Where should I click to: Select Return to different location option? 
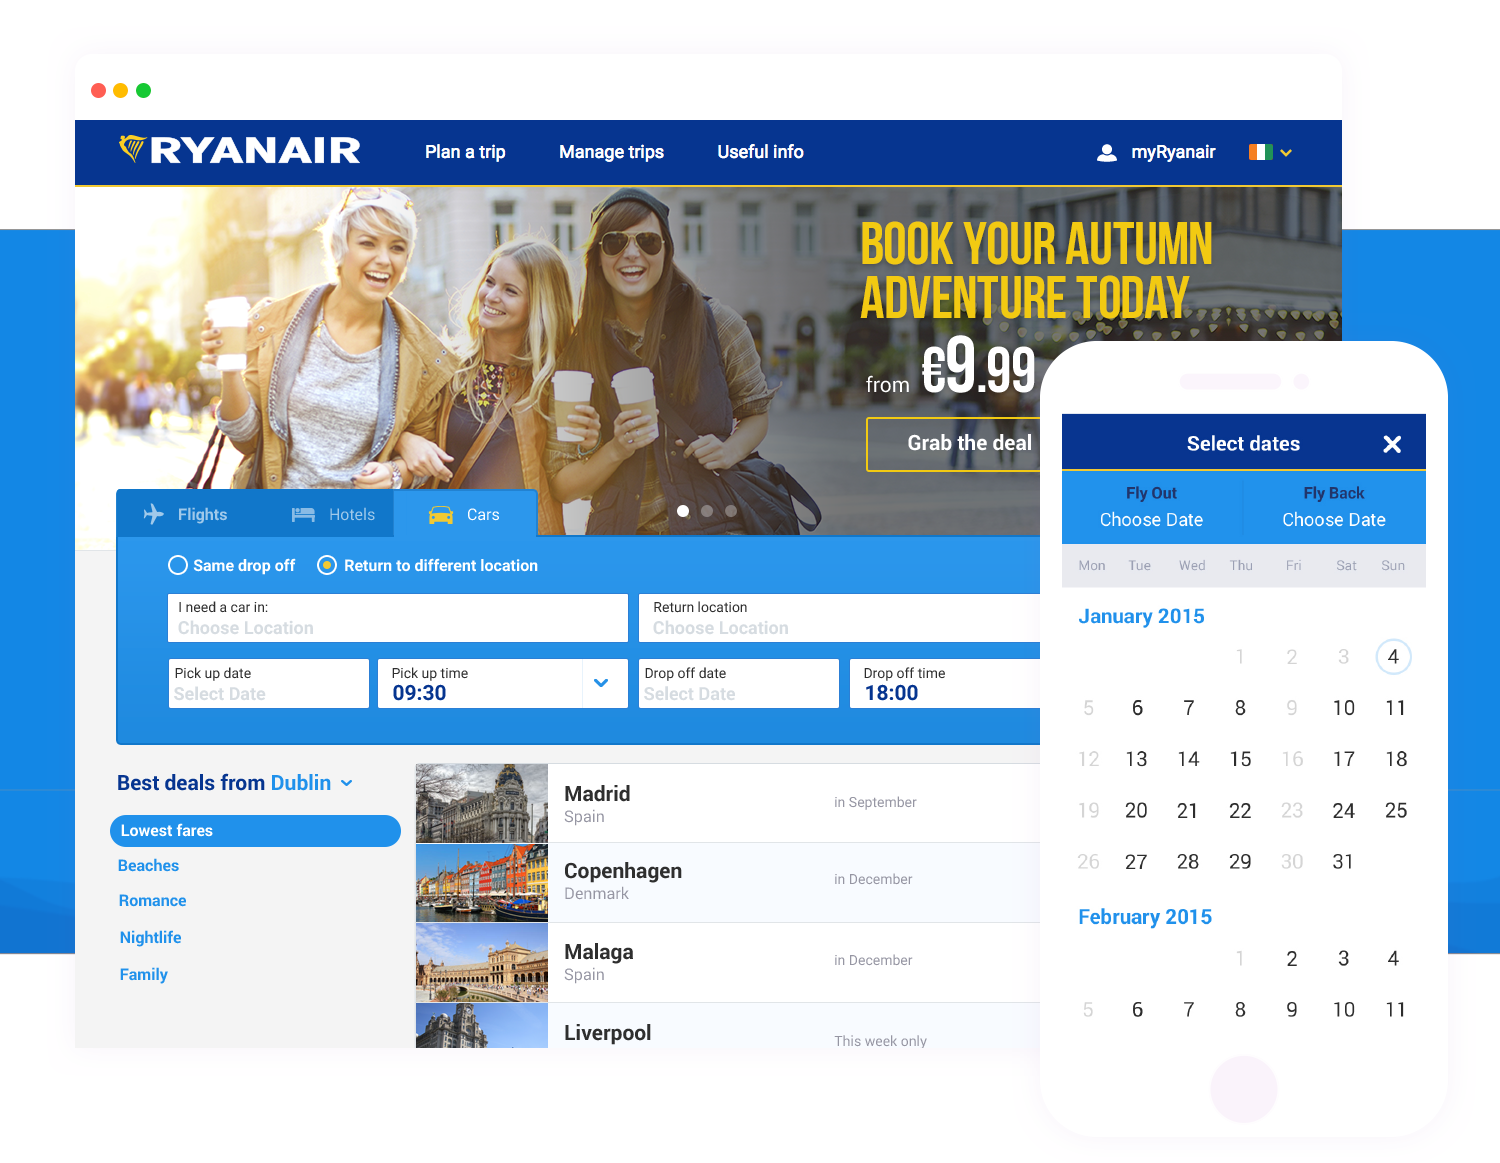pyautogui.click(x=428, y=565)
